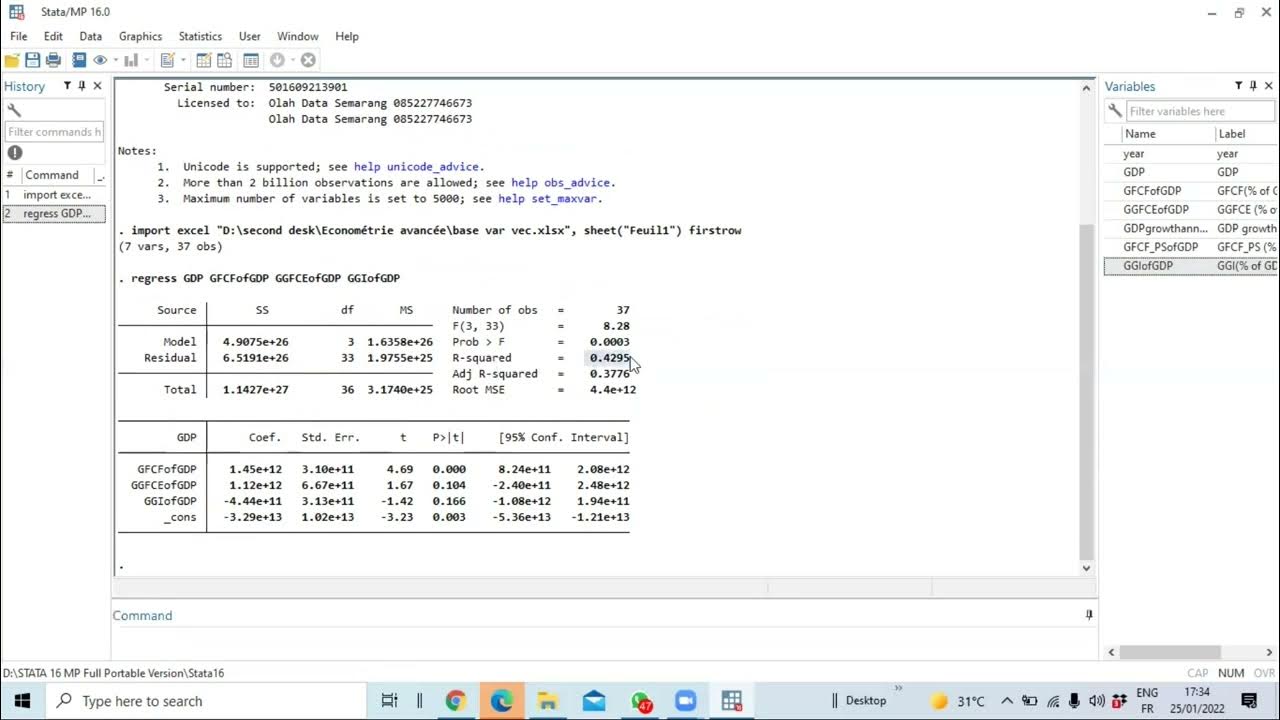Screen dimensions: 1280x720
Task: Expand Viewer icon dropdown arrow
Action: click(x=115, y=60)
